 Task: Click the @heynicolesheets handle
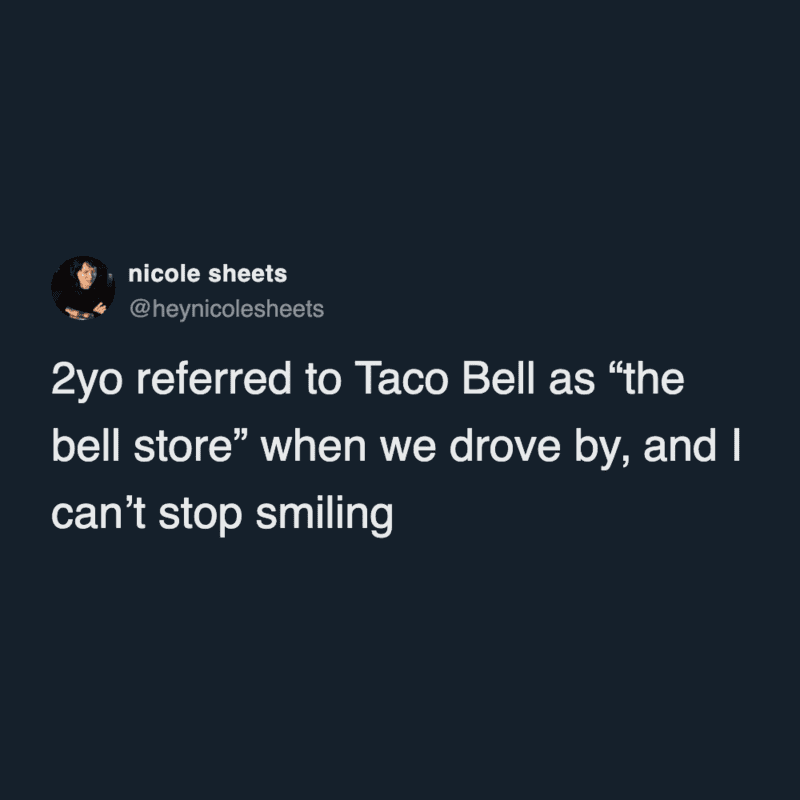226,309
